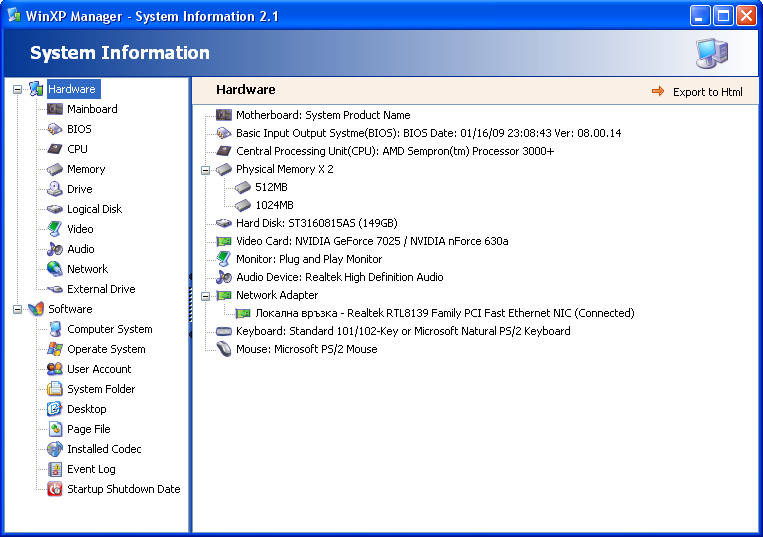Click the Startup Shutdown Date power icon
763x537 pixels.
[54, 489]
